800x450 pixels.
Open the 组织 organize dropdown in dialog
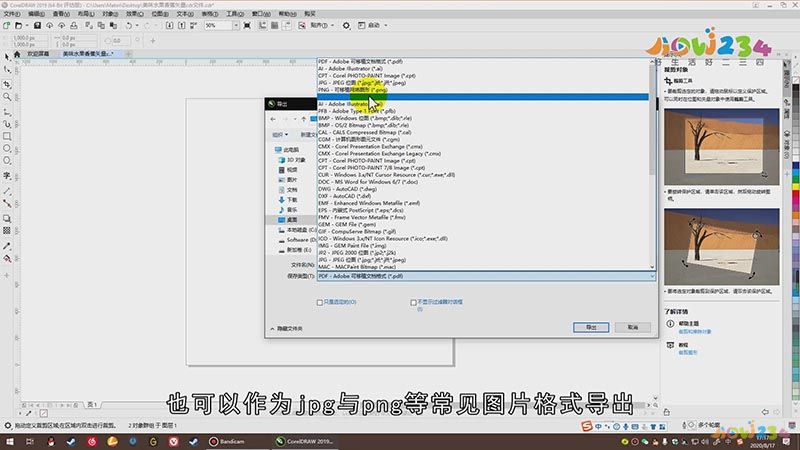click(280, 135)
